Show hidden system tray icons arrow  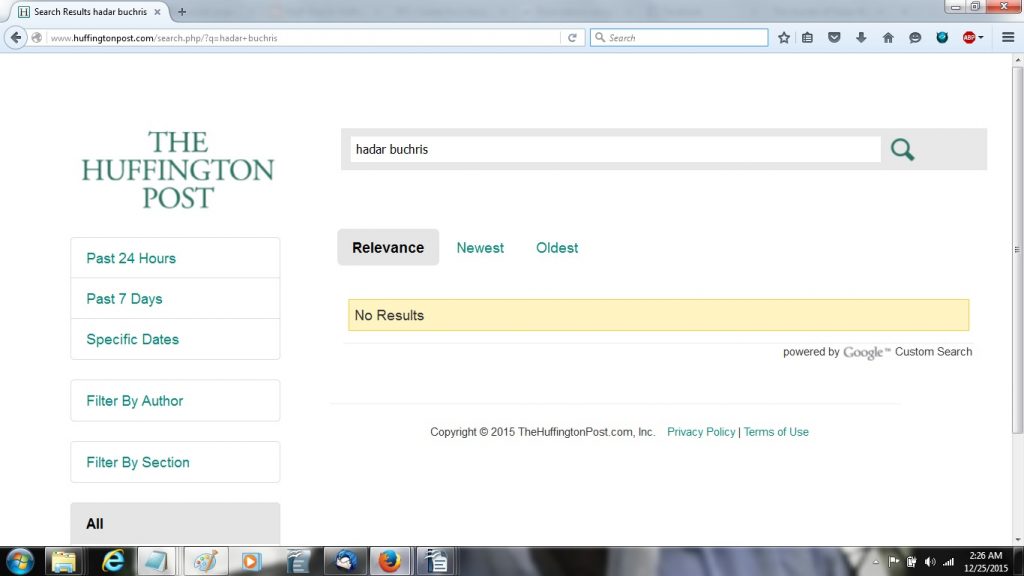point(875,562)
